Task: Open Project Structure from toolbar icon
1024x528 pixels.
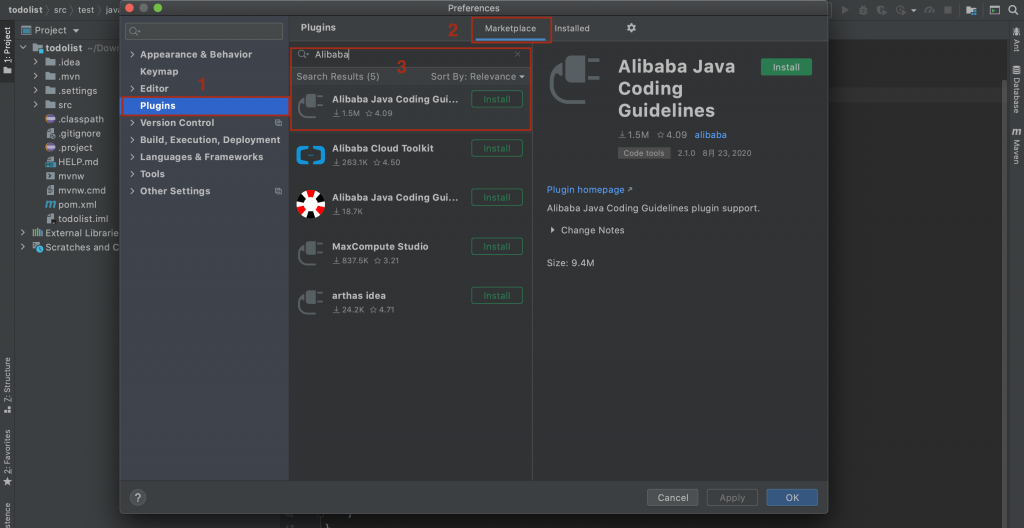Action: 972,10
